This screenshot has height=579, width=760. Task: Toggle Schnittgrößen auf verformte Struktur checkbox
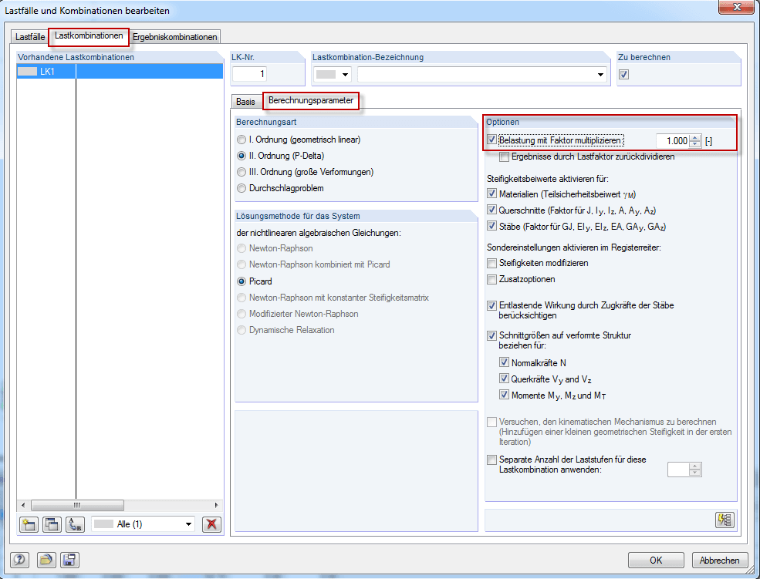tap(492, 336)
